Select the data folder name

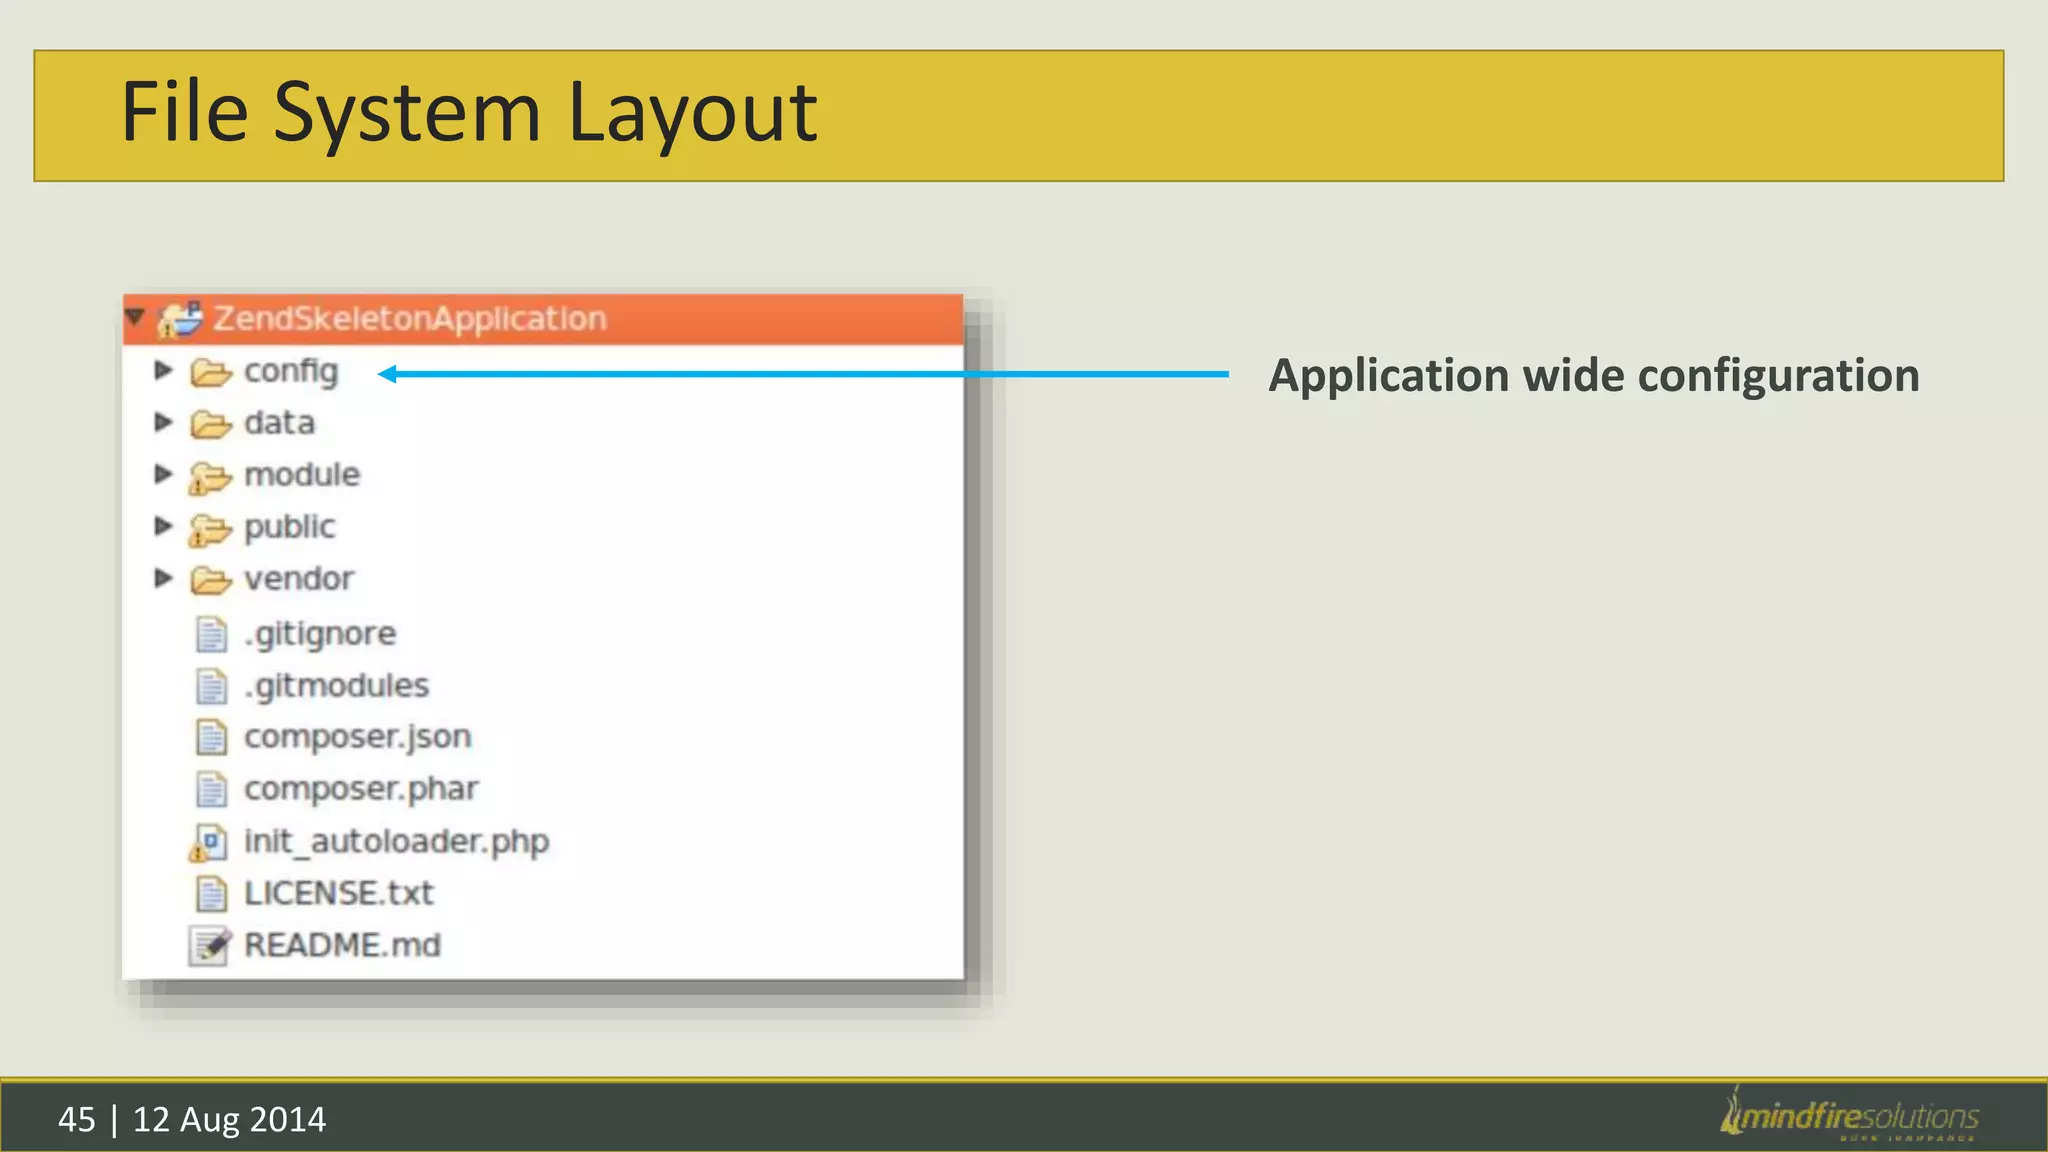(279, 423)
